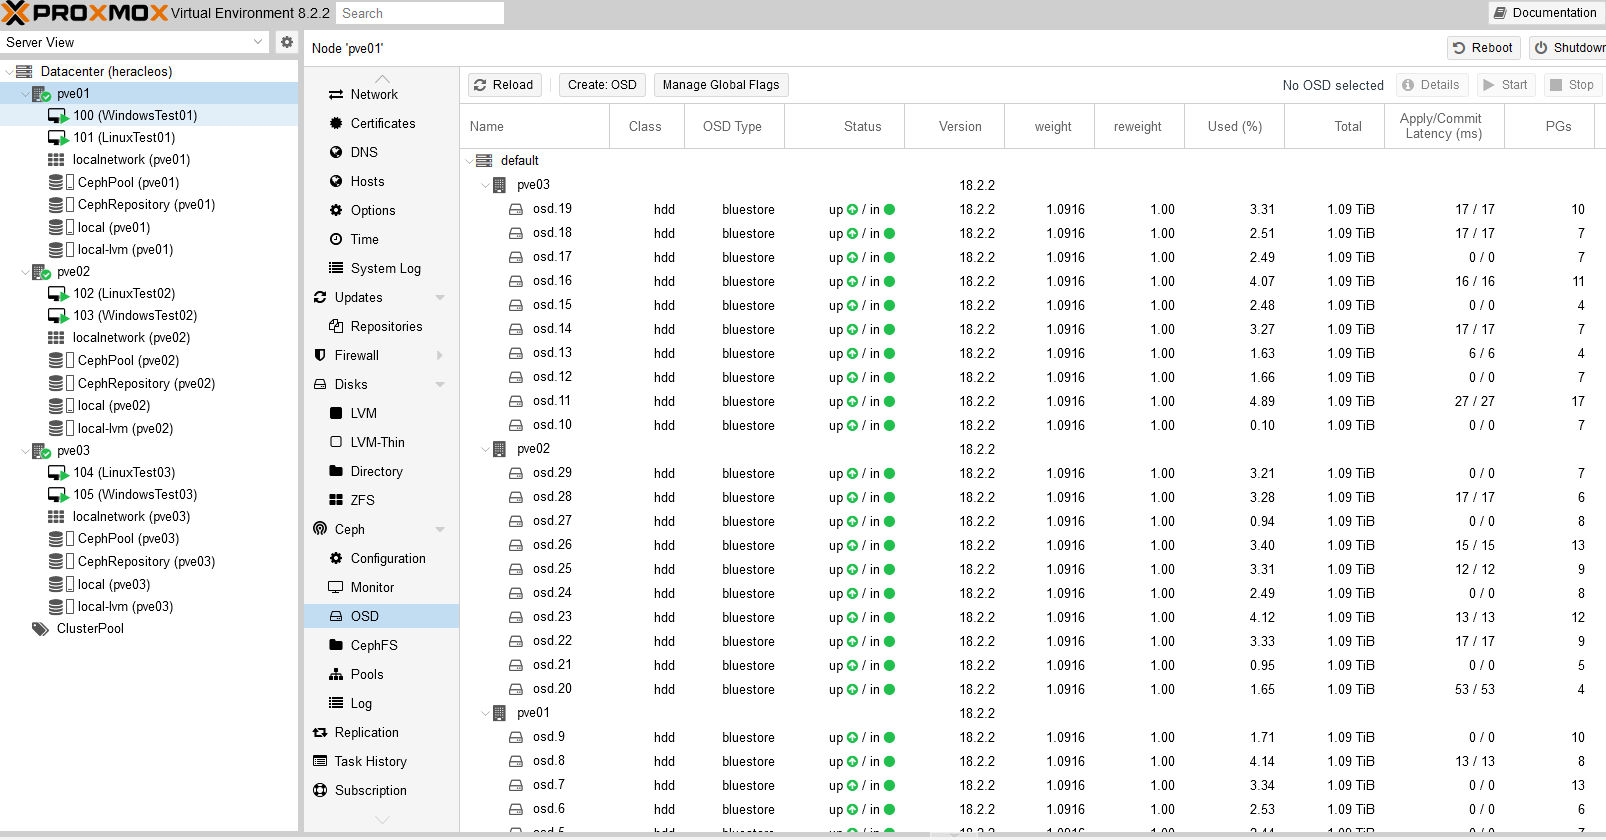Click the Search input field

click(x=419, y=13)
